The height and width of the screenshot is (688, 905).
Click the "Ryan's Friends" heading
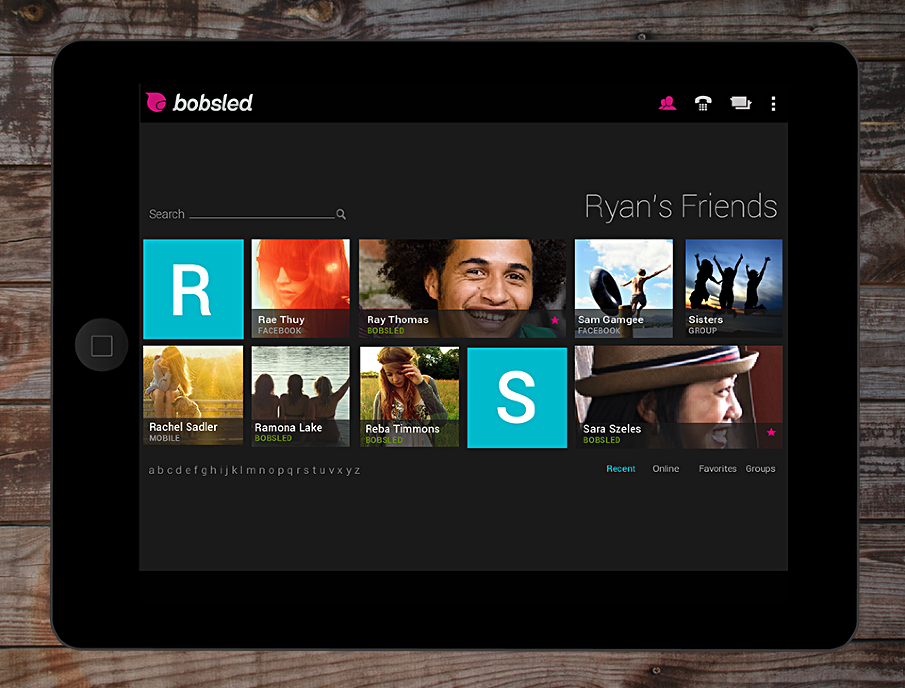[681, 206]
